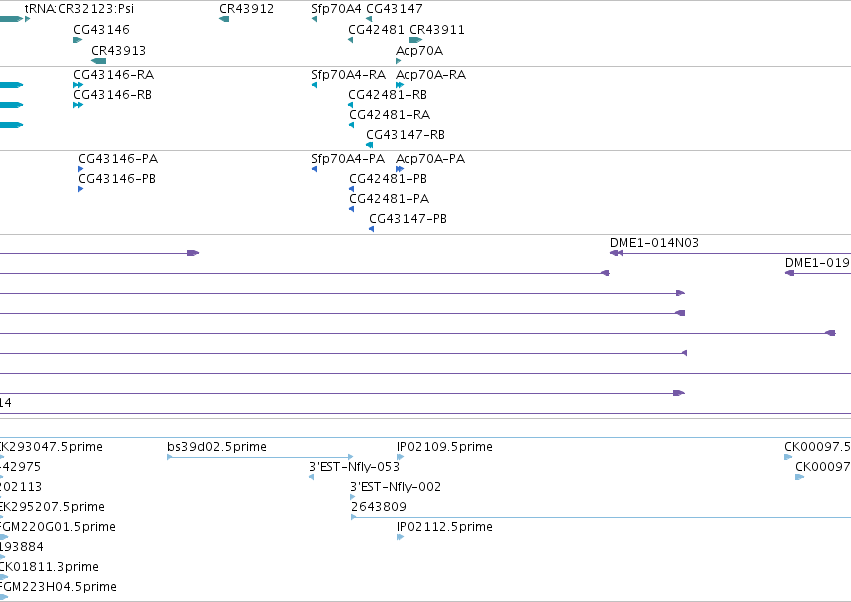Click the DME1-014N03 purple arrowhead

coord(616,253)
